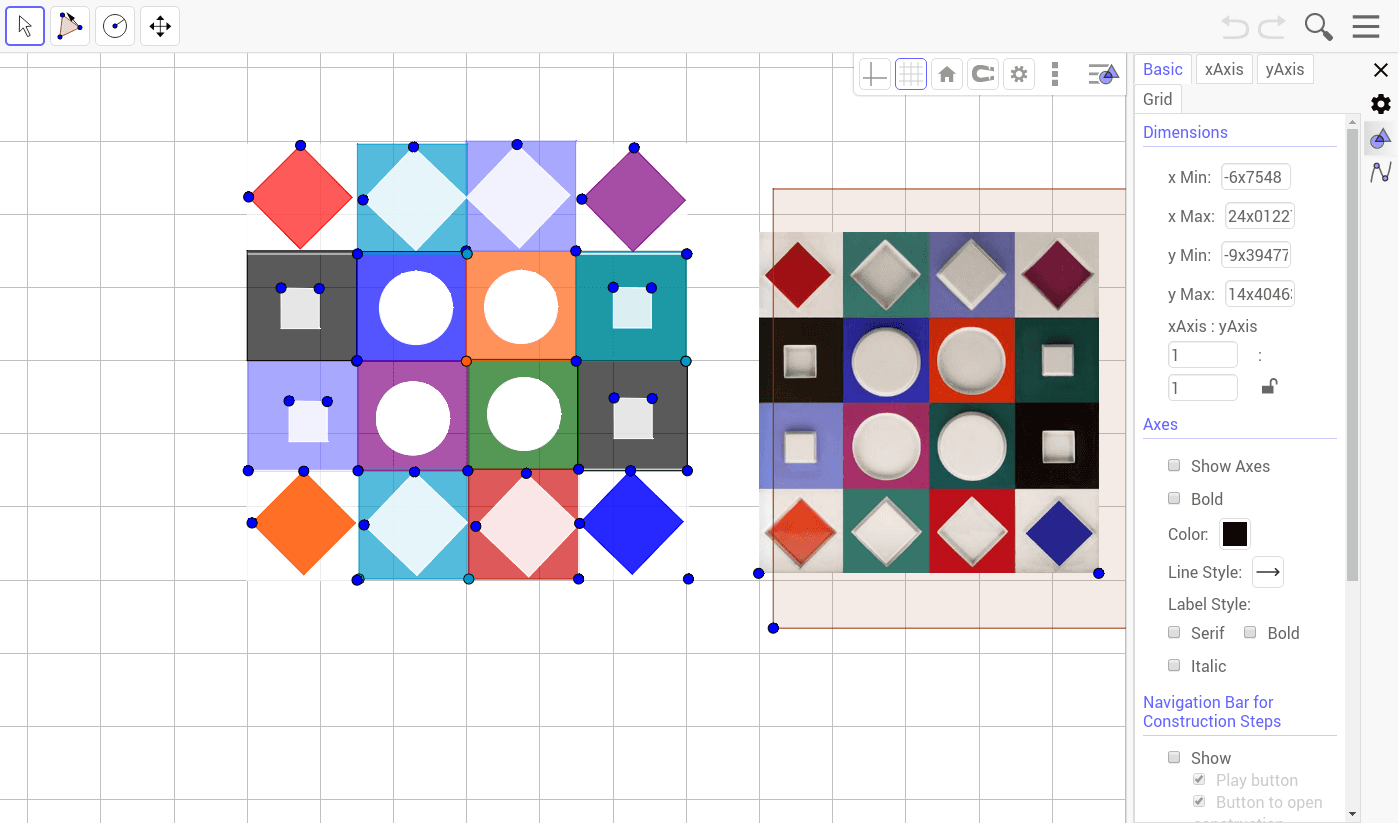
Task: Select the red diamond in the drawing
Action: click(x=301, y=198)
